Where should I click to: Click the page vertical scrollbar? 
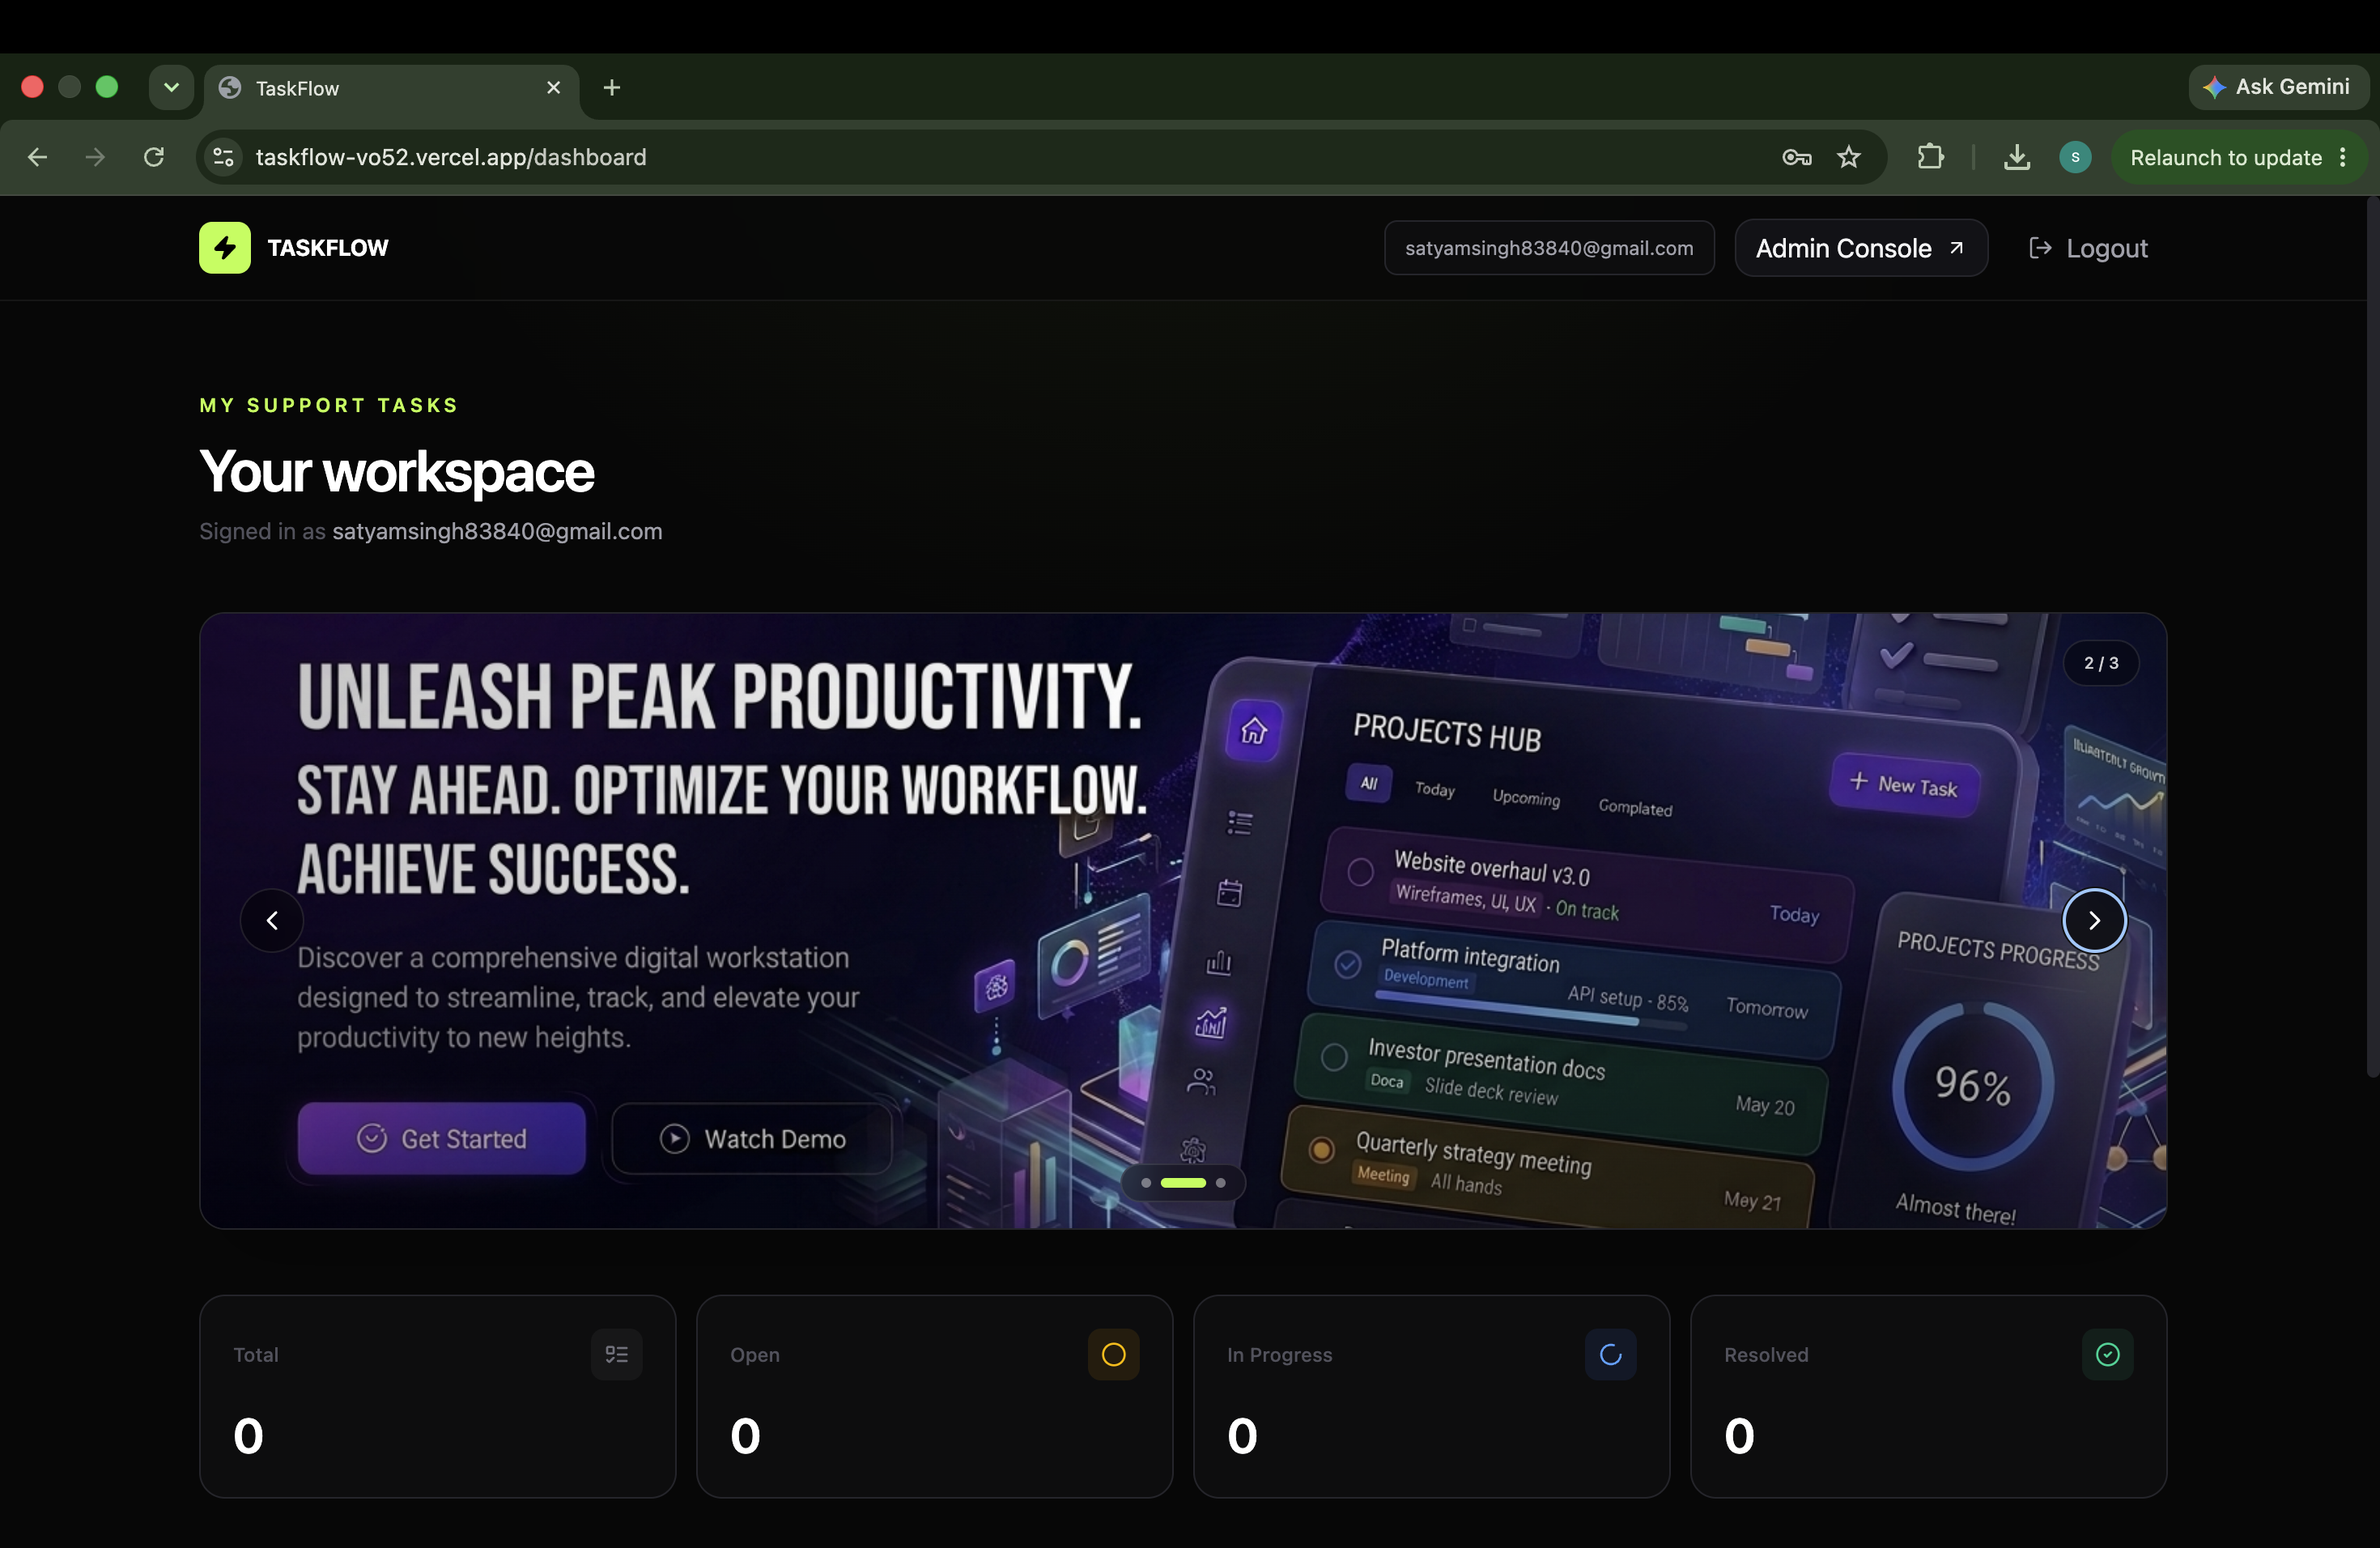[2373, 636]
